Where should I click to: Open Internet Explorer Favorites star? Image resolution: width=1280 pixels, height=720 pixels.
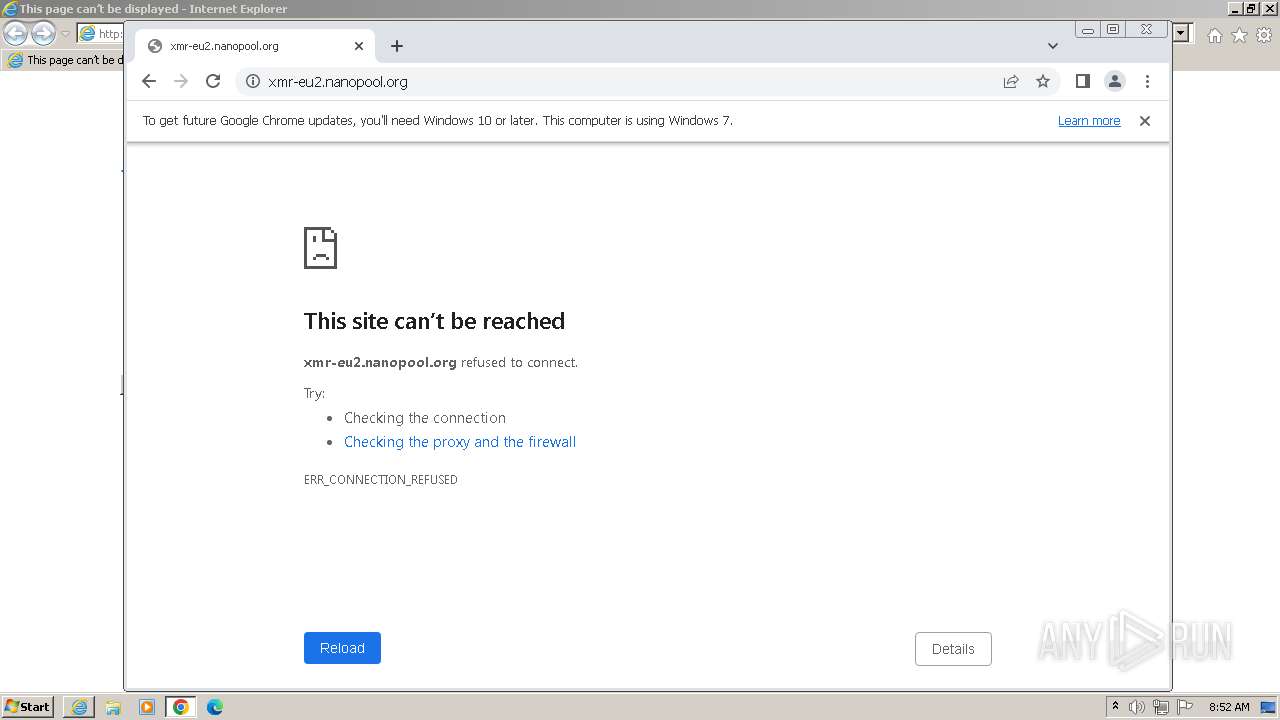[x=1239, y=35]
